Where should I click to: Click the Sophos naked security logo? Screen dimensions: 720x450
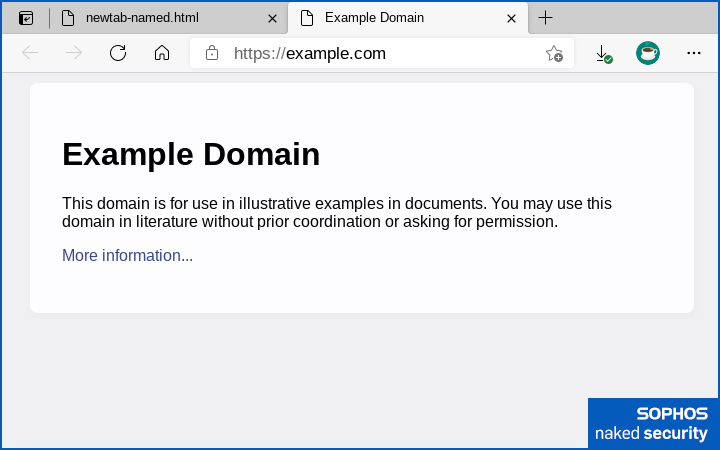(653, 423)
